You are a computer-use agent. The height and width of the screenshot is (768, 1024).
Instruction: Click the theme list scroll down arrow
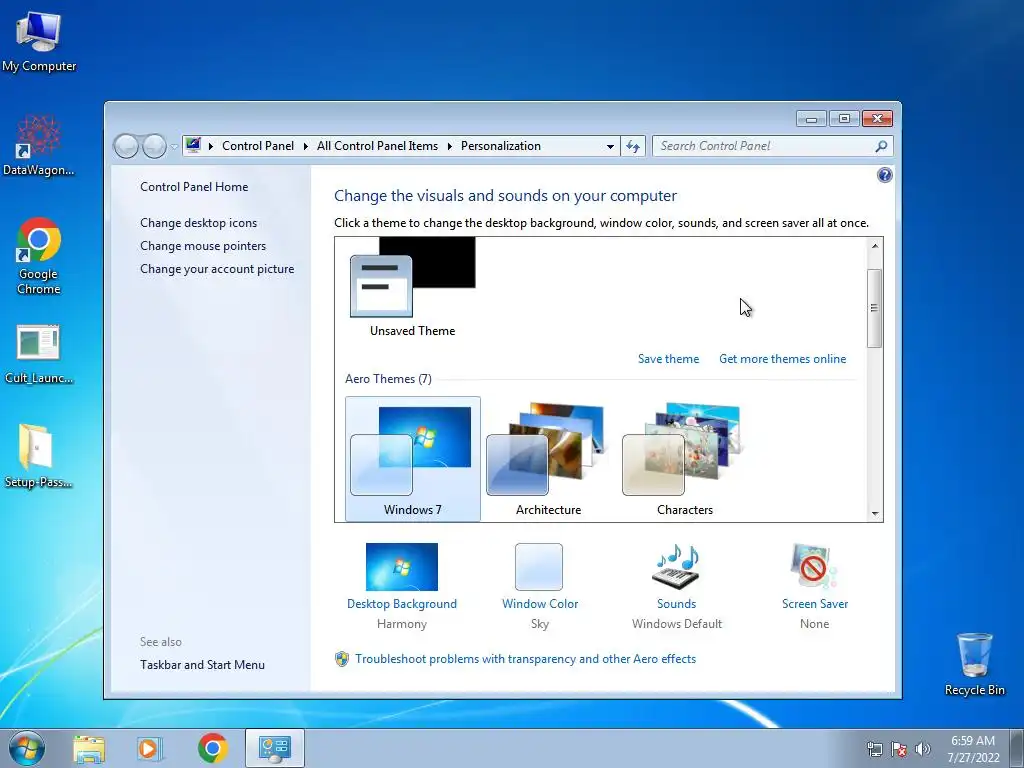[x=875, y=514]
